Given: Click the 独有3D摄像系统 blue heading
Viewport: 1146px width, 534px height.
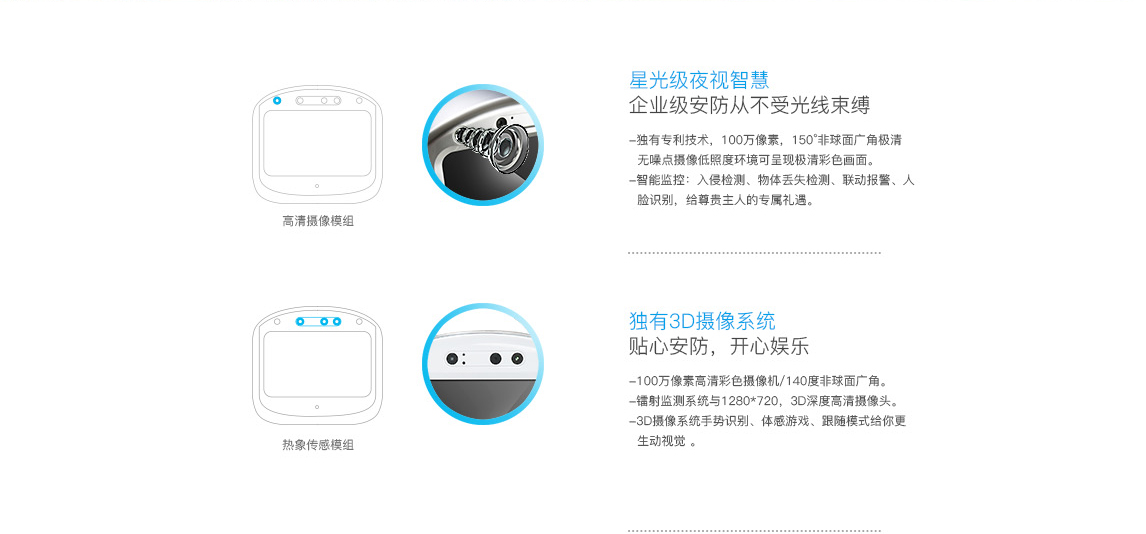Looking at the screenshot, I should click(x=702, y=321).
